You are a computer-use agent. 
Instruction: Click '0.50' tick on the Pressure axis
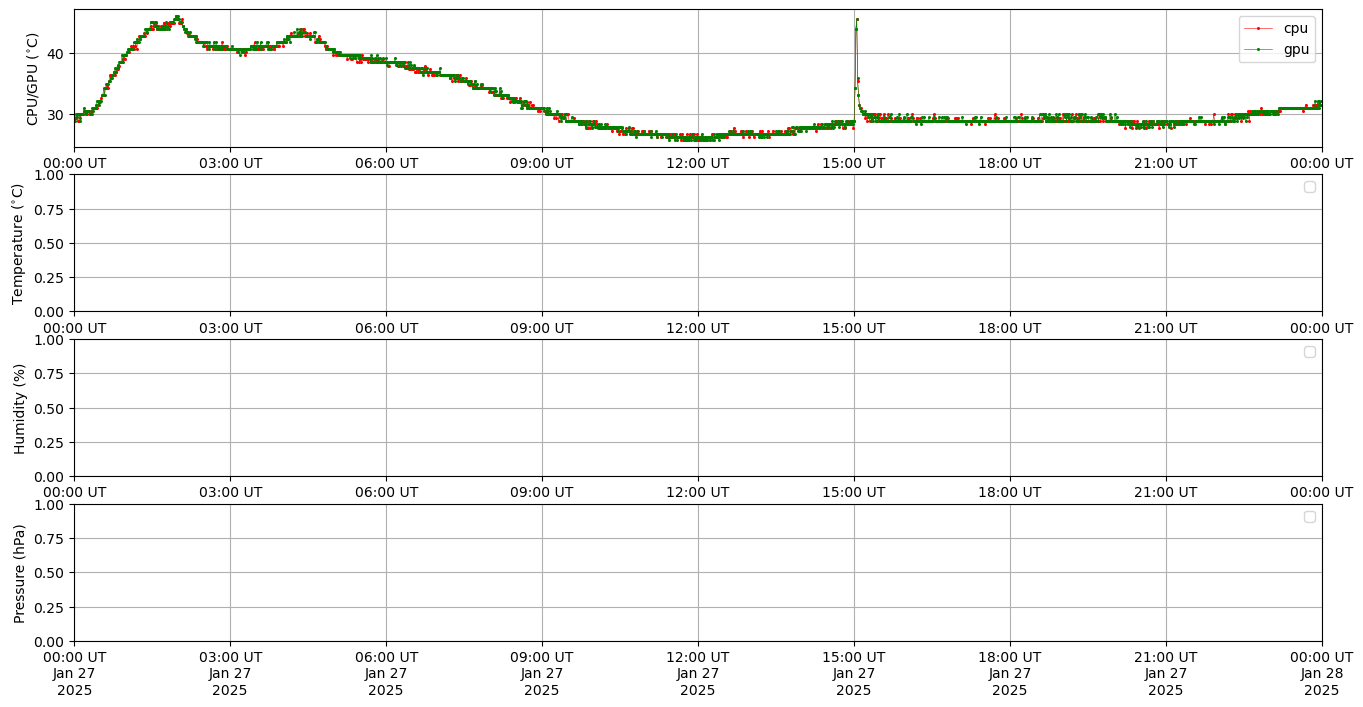(51, 573)
